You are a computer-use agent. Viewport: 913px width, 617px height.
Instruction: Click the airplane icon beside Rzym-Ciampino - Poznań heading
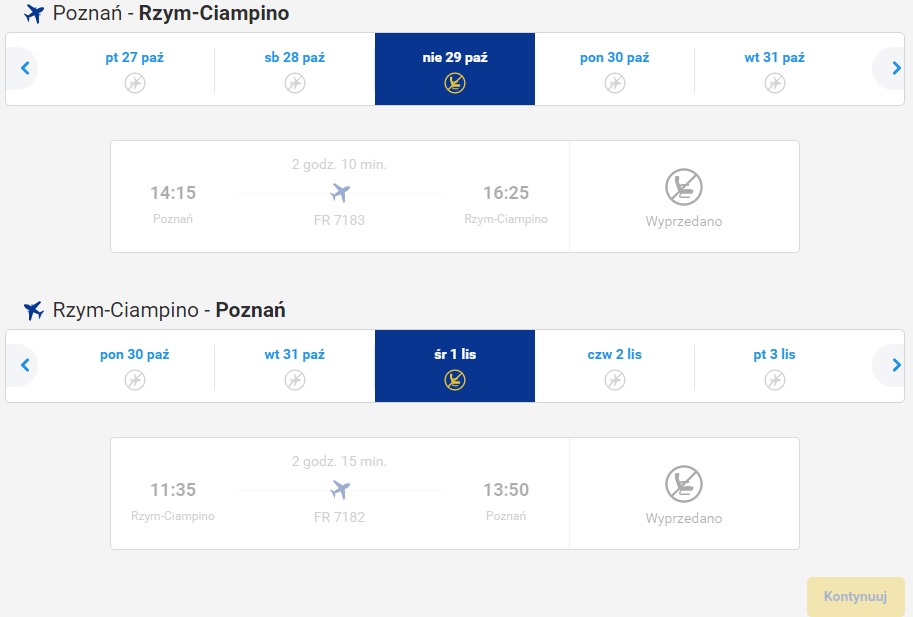tap(34, 310)
